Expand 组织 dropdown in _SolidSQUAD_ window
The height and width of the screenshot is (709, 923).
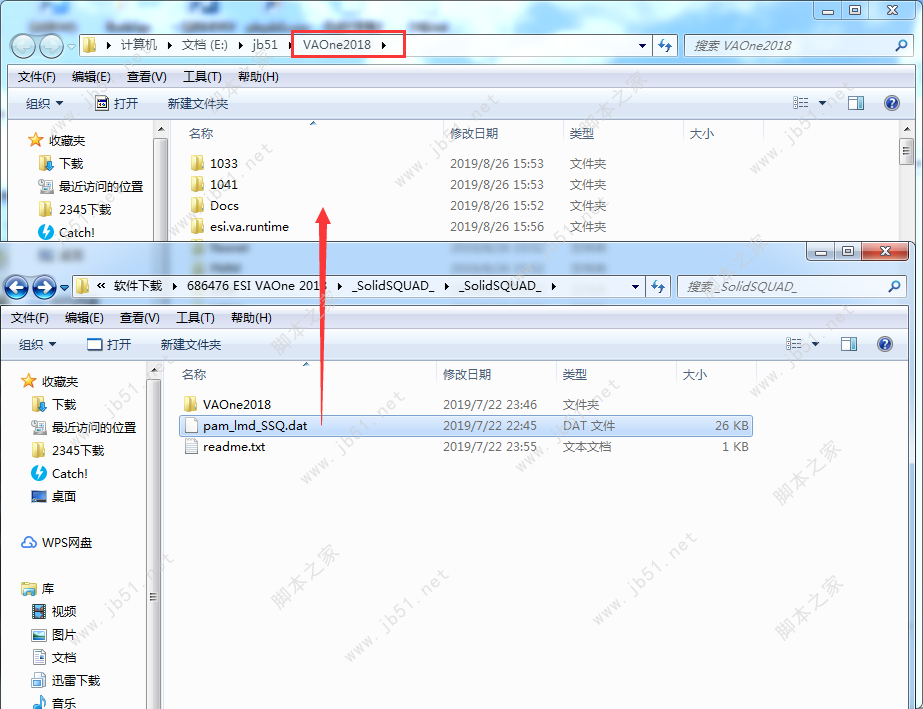pyautogui.click(x=37, y=344)
